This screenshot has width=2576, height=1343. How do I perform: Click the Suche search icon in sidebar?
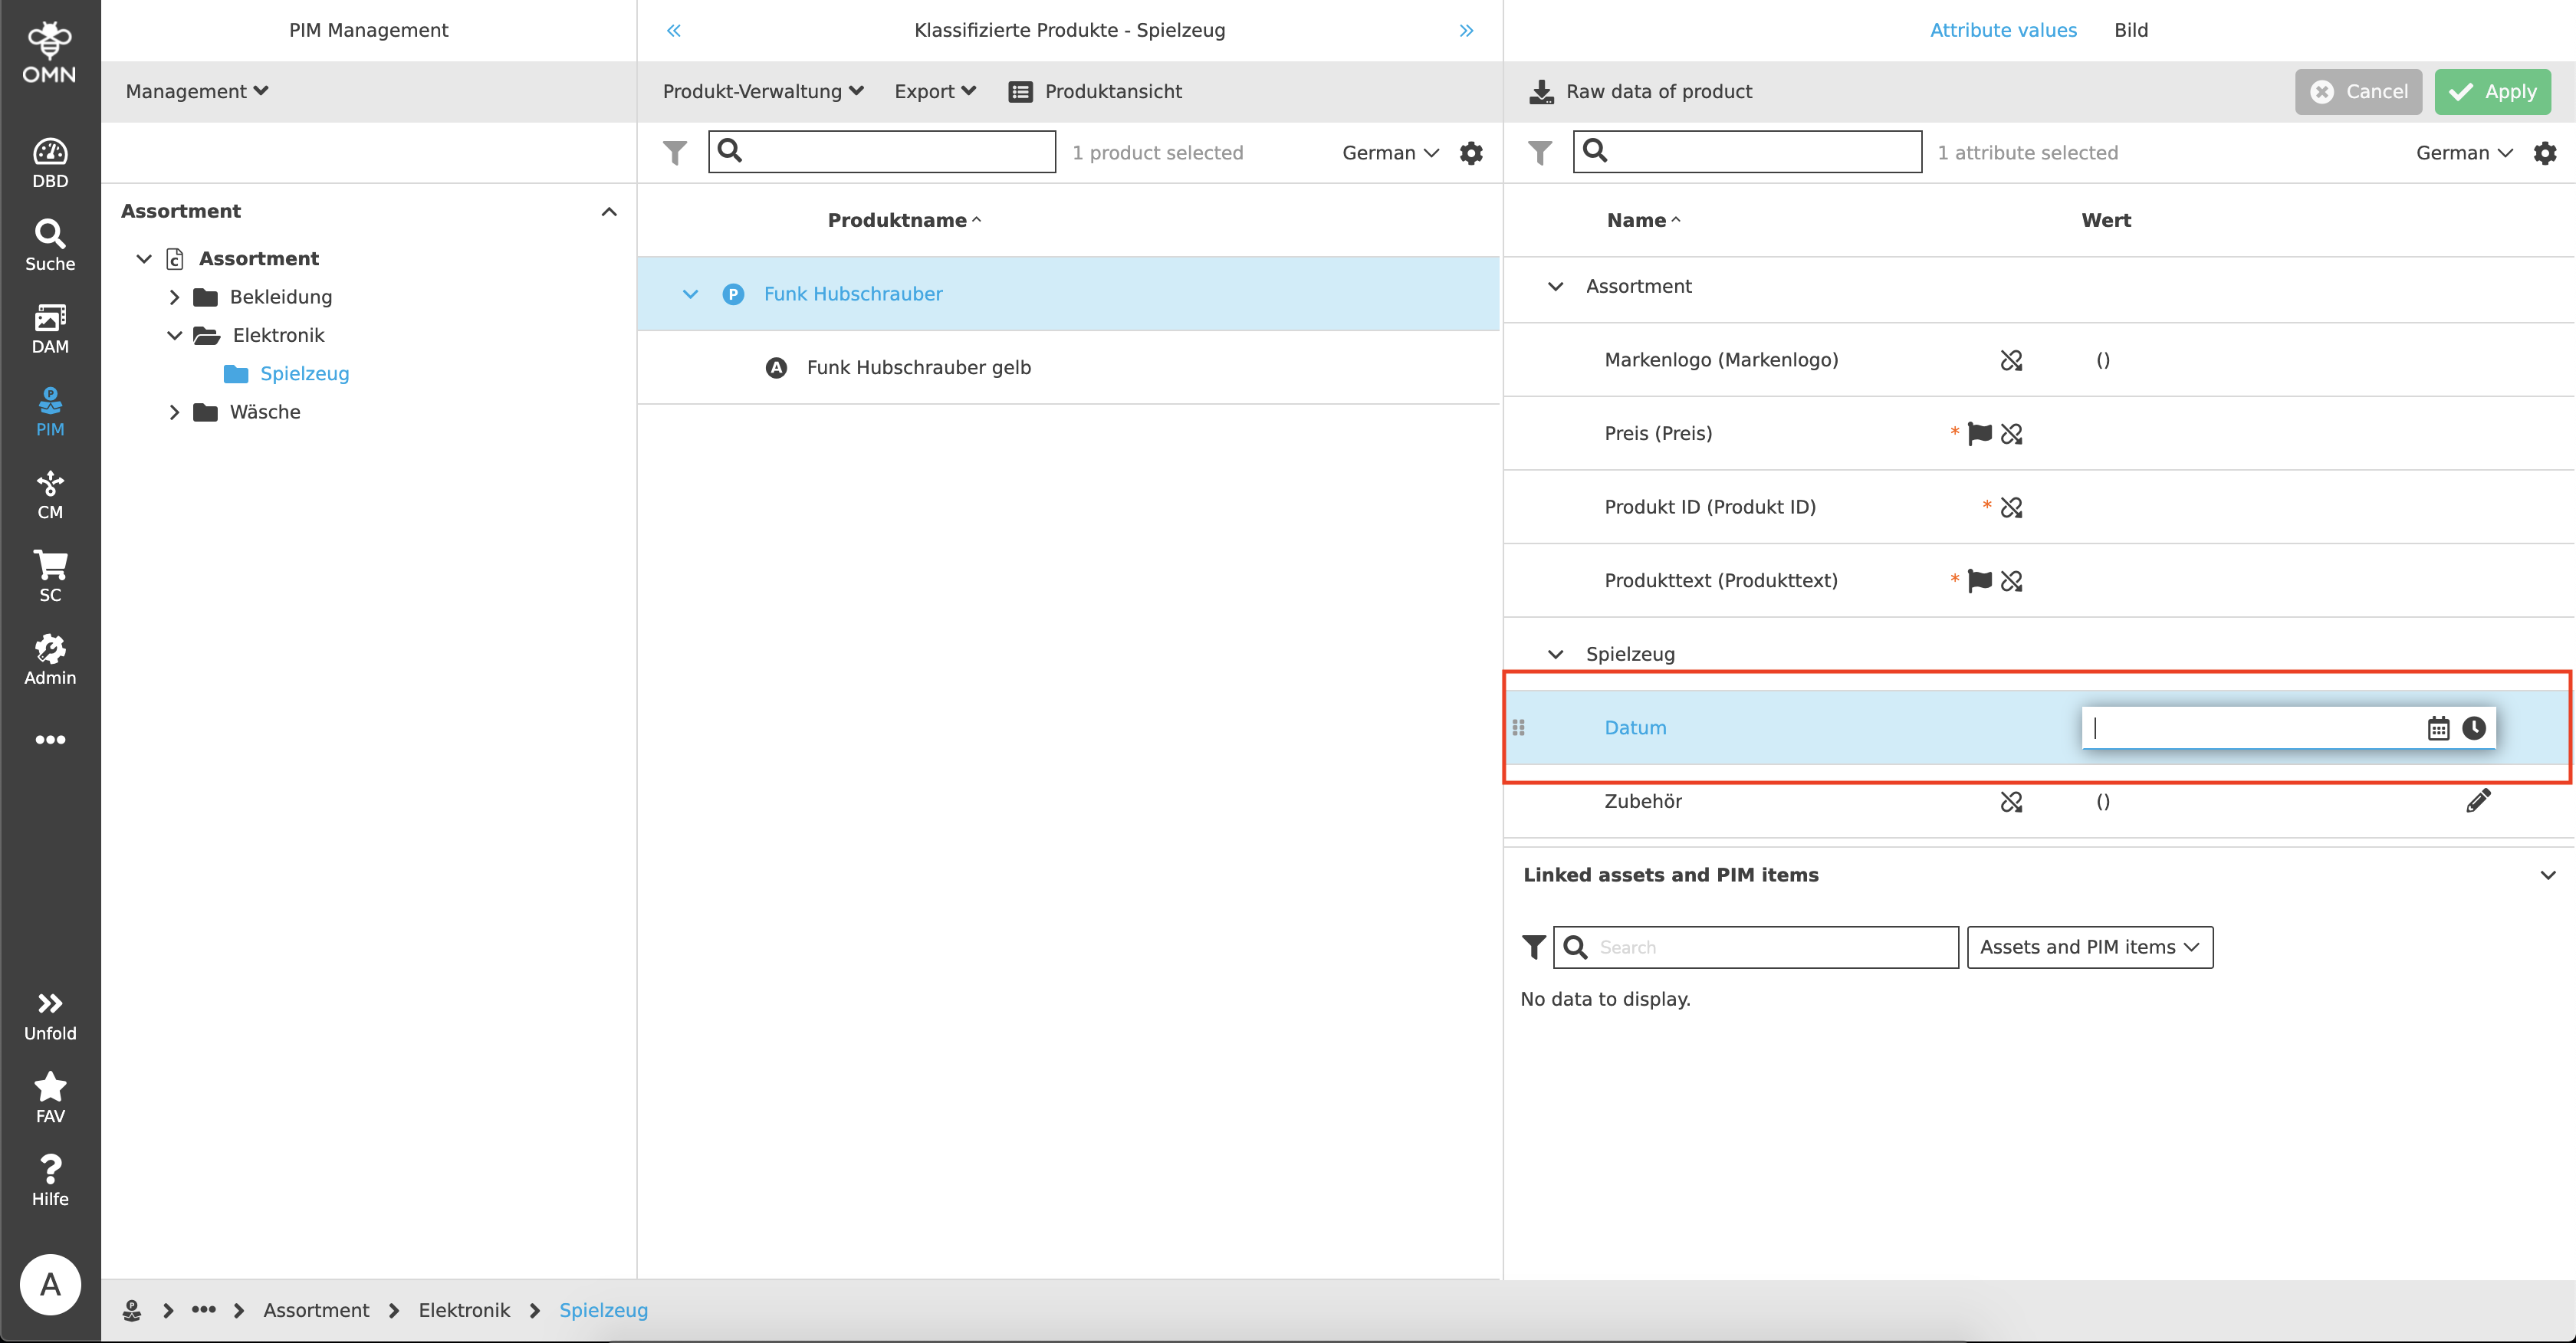pyautogui.click(x=50, y=240)
